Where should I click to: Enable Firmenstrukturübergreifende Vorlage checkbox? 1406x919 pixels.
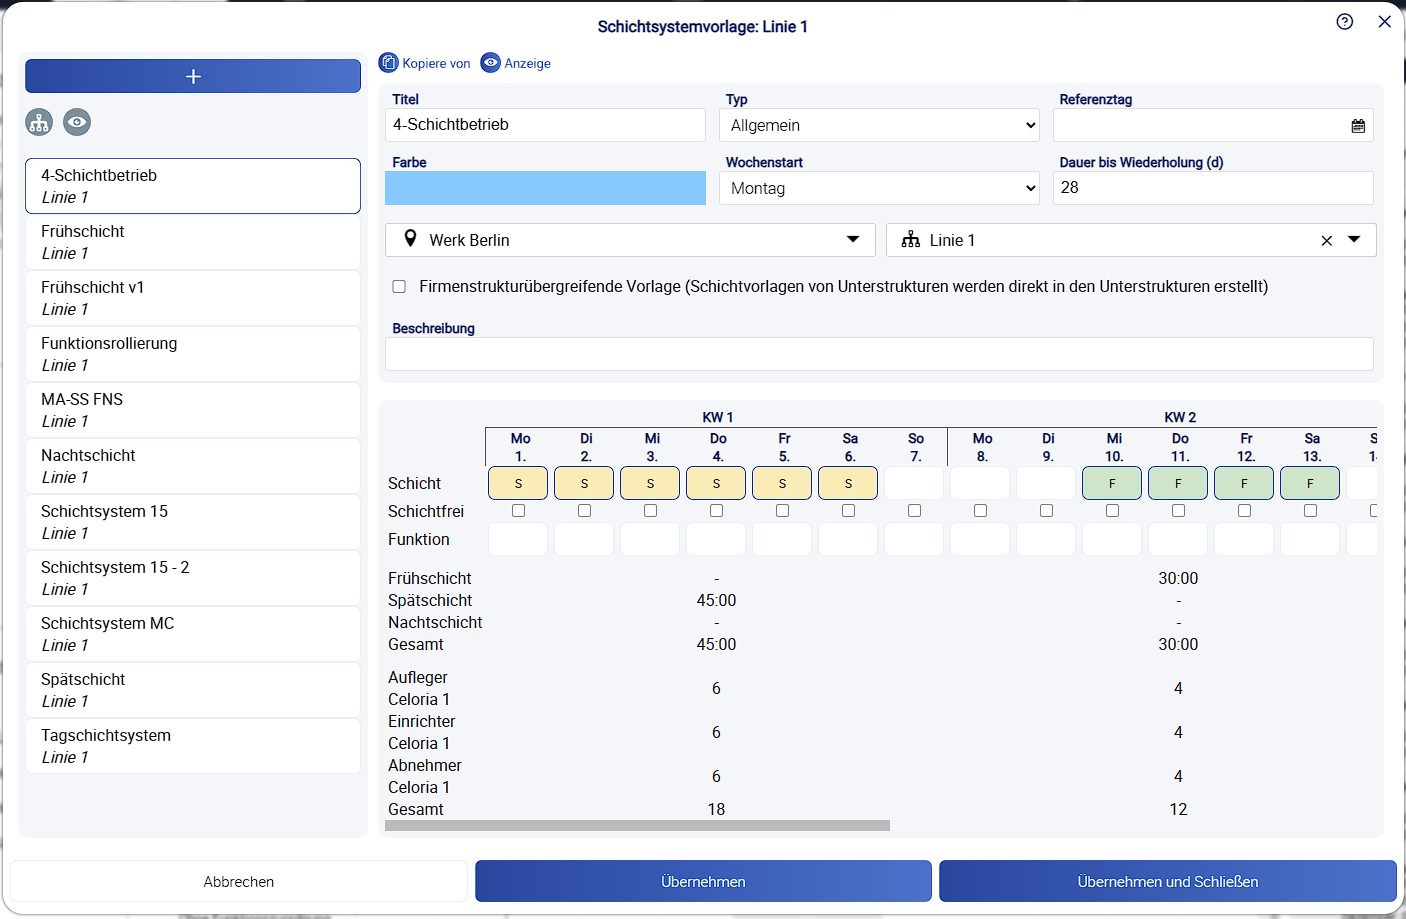[x=399, y=287]
